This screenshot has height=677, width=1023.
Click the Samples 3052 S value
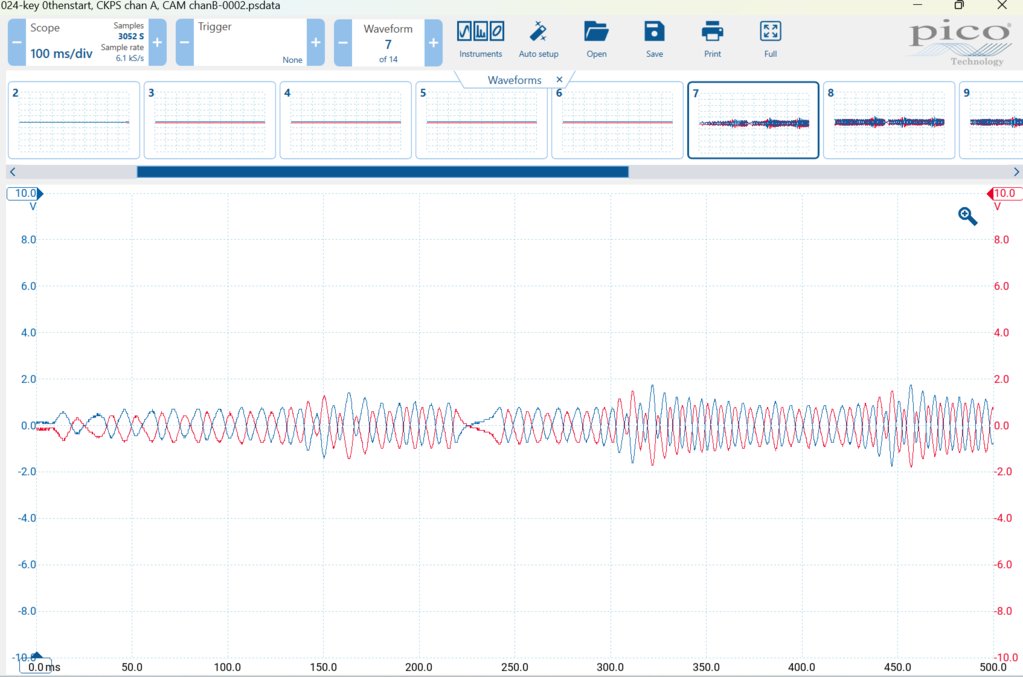[x=130, y=36]
